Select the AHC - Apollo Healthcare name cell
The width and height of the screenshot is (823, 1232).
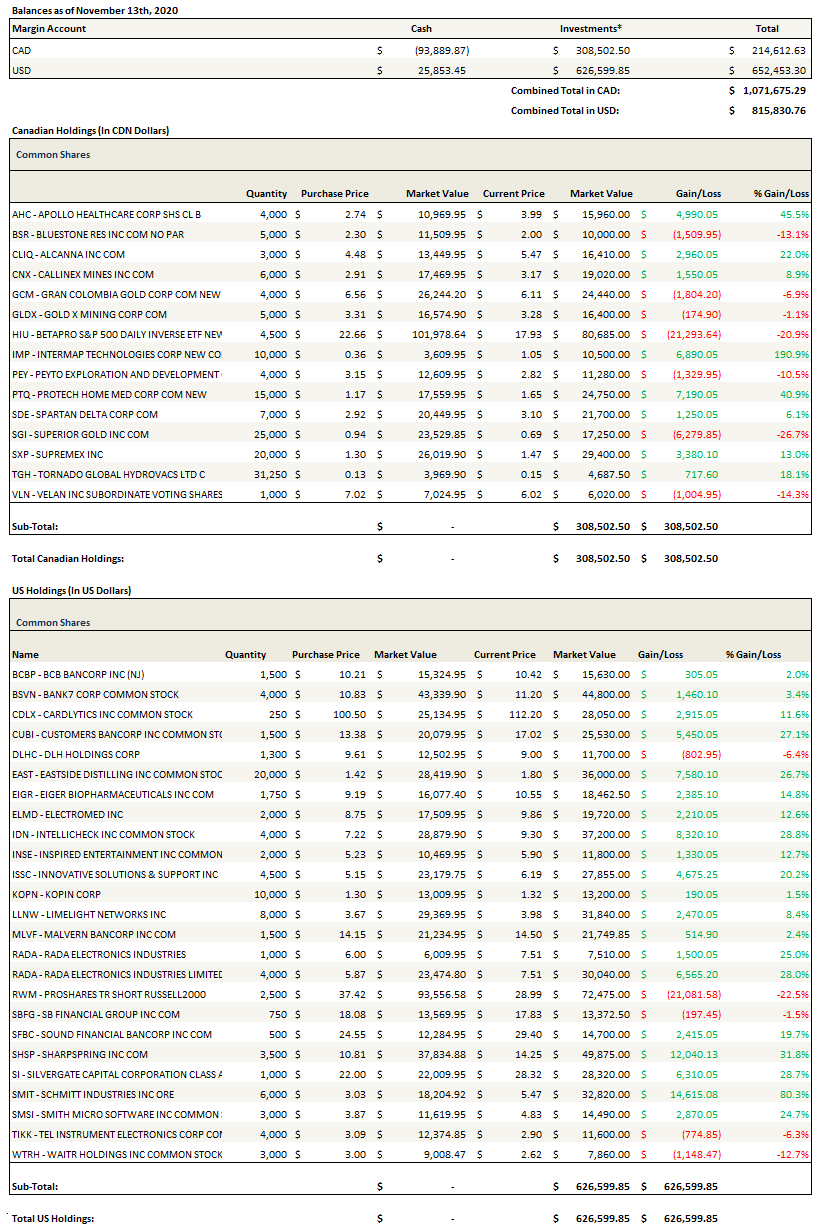106,214
